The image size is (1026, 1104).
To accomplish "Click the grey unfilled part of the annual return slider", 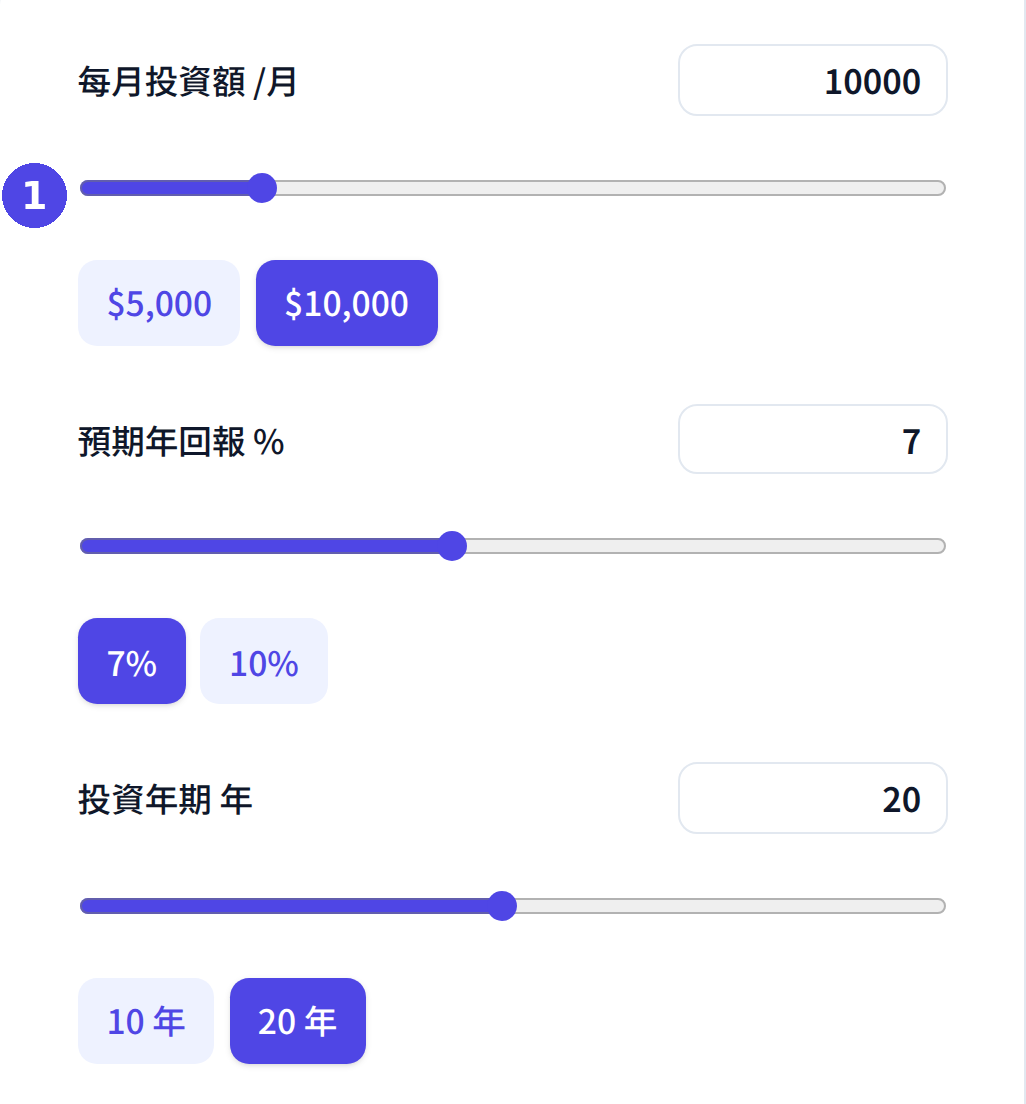I will tap(706, 546).
